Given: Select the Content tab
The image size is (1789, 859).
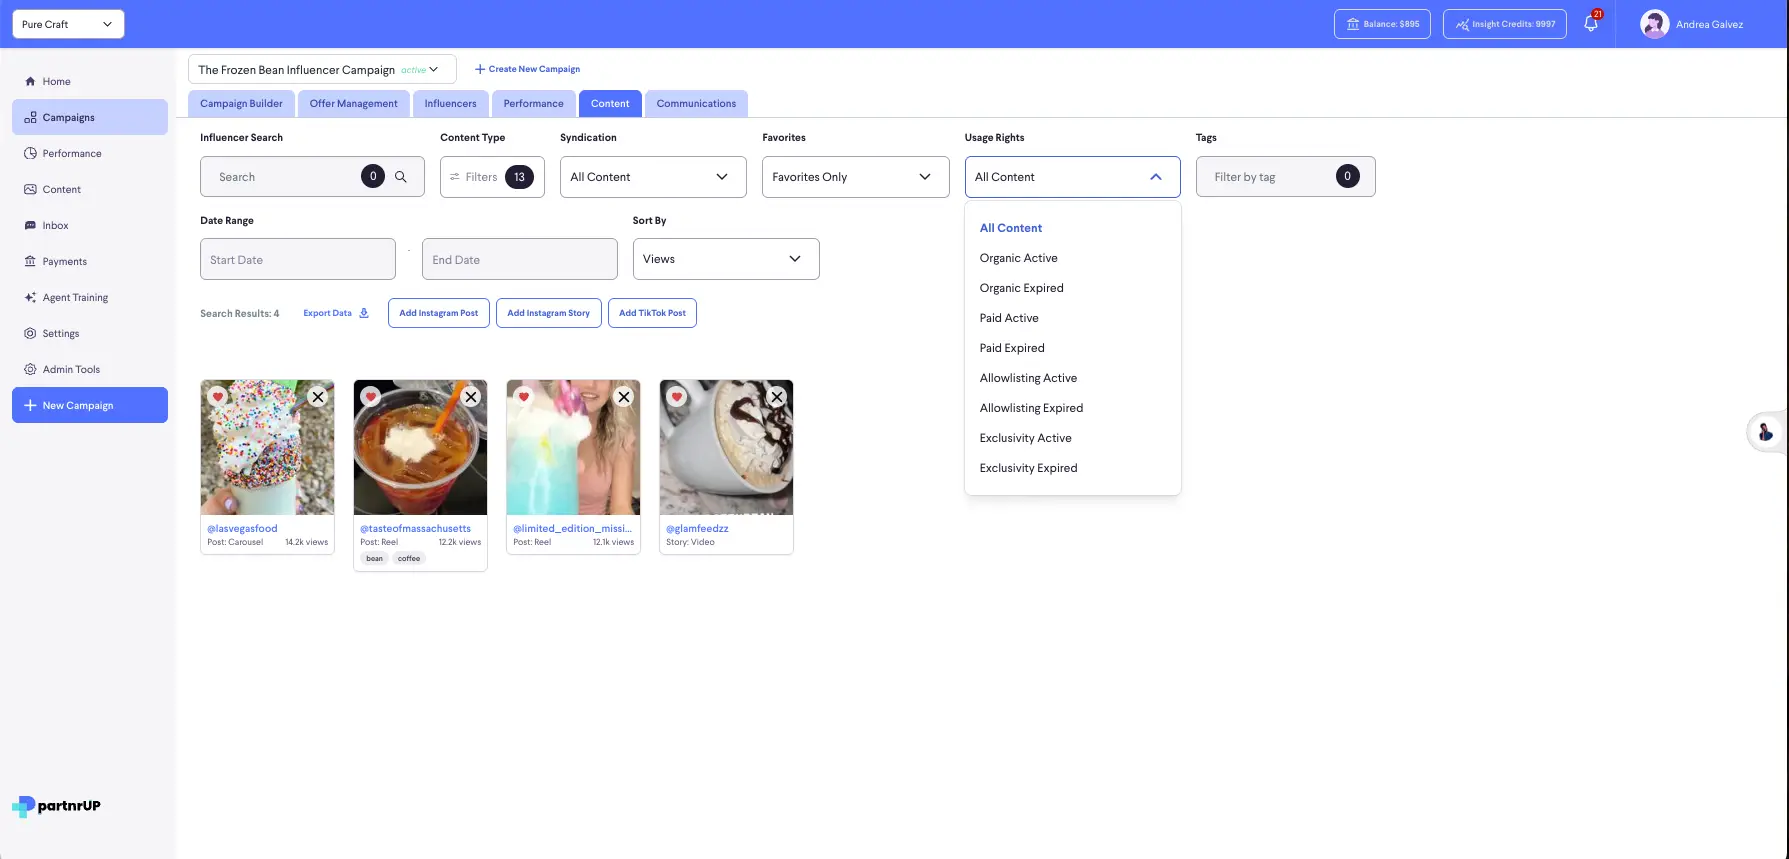Looking at the screenshot, I should (x=610, y=103).
